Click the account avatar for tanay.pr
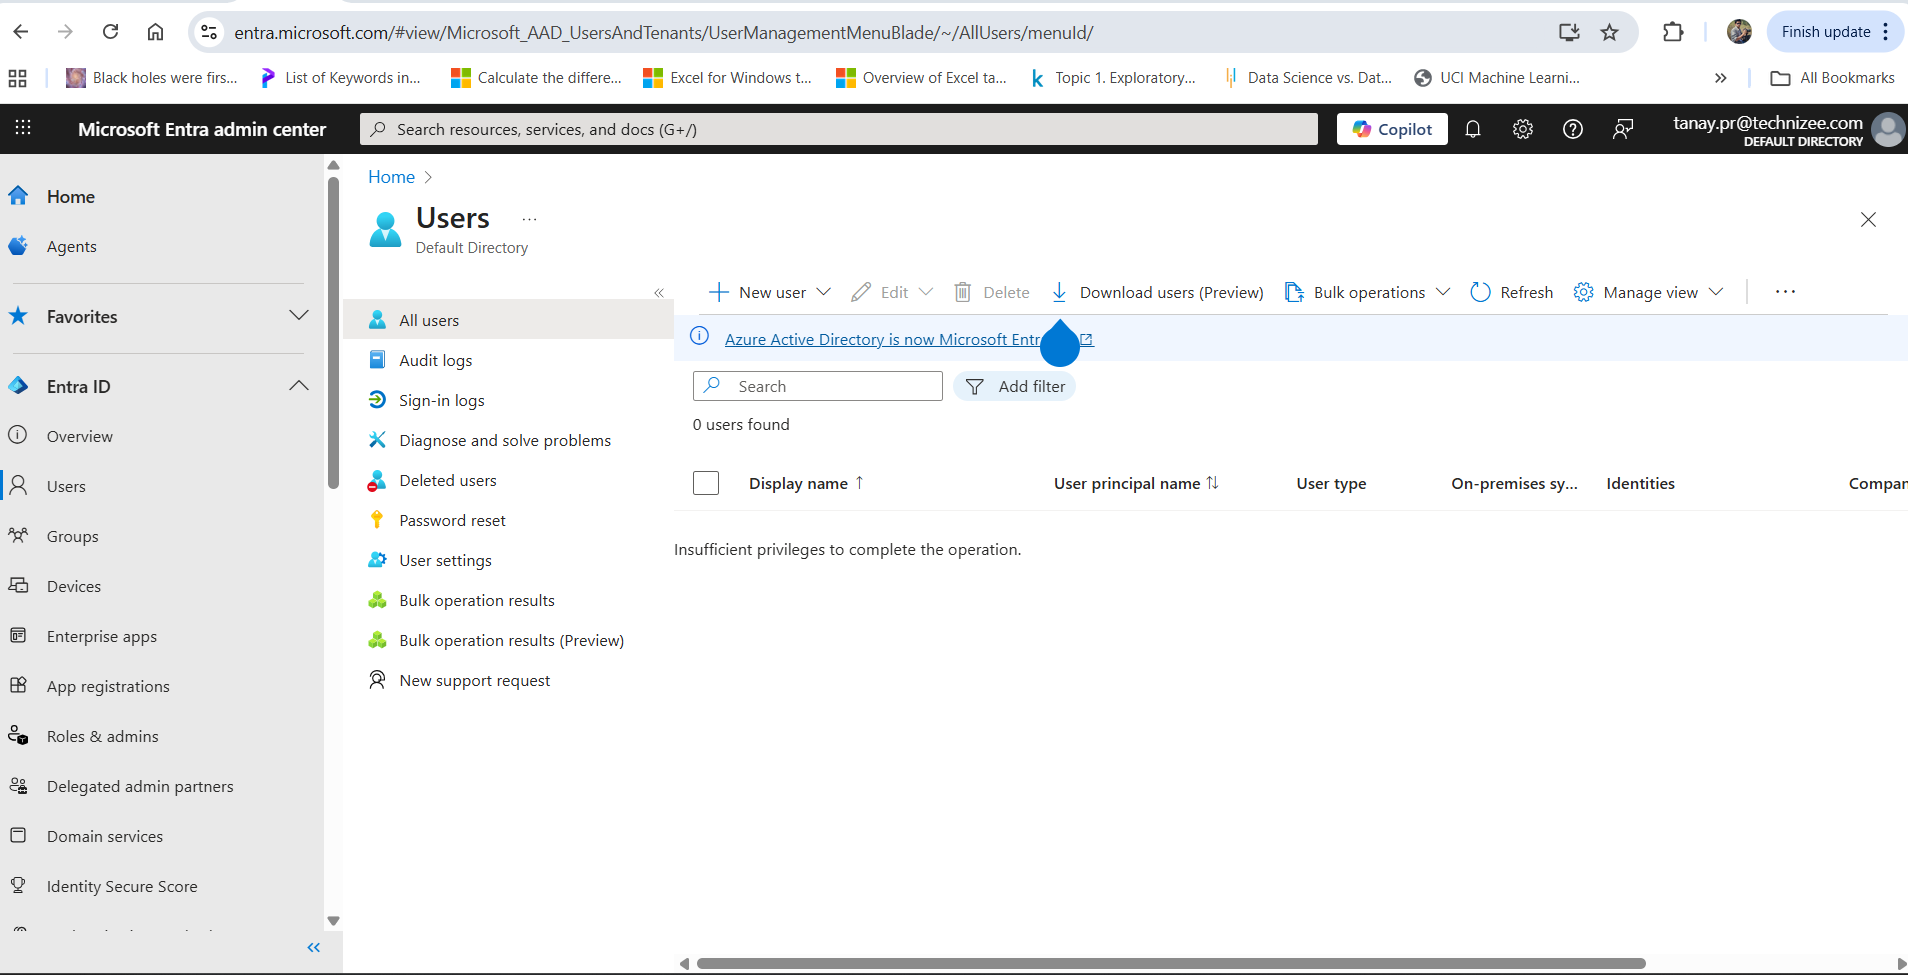Screen dimensions: 1908x975 tap(1888, 130)
